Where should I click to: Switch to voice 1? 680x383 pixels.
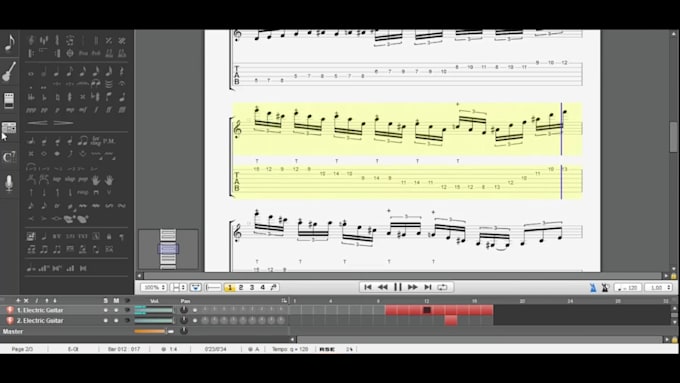pyautogui.click(x=230, y=288)
